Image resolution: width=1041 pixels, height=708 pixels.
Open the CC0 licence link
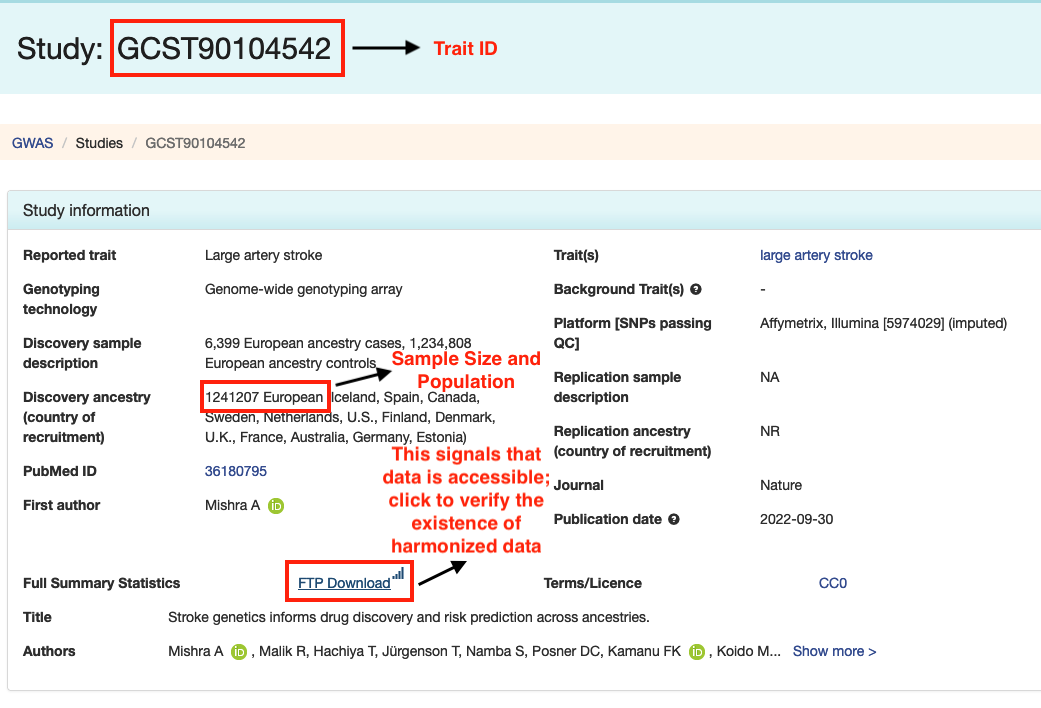(832, 583)
